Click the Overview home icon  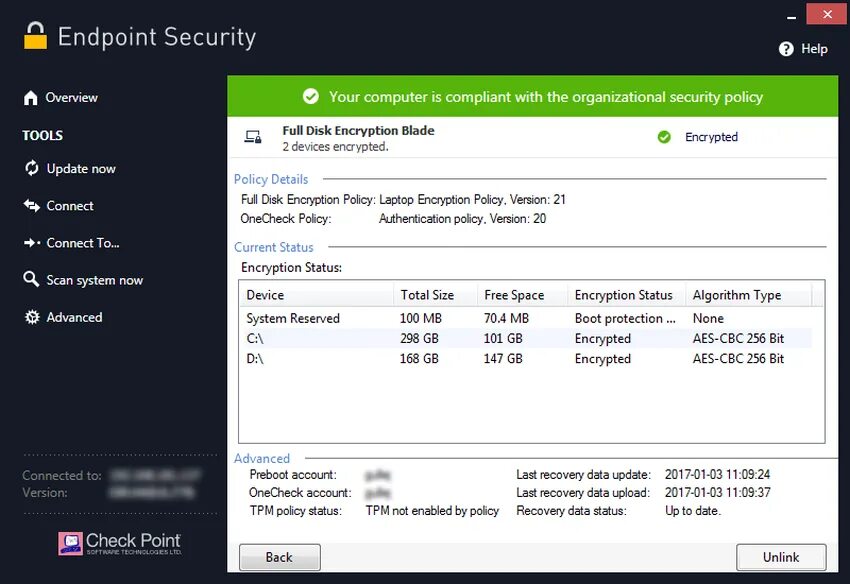31,98
